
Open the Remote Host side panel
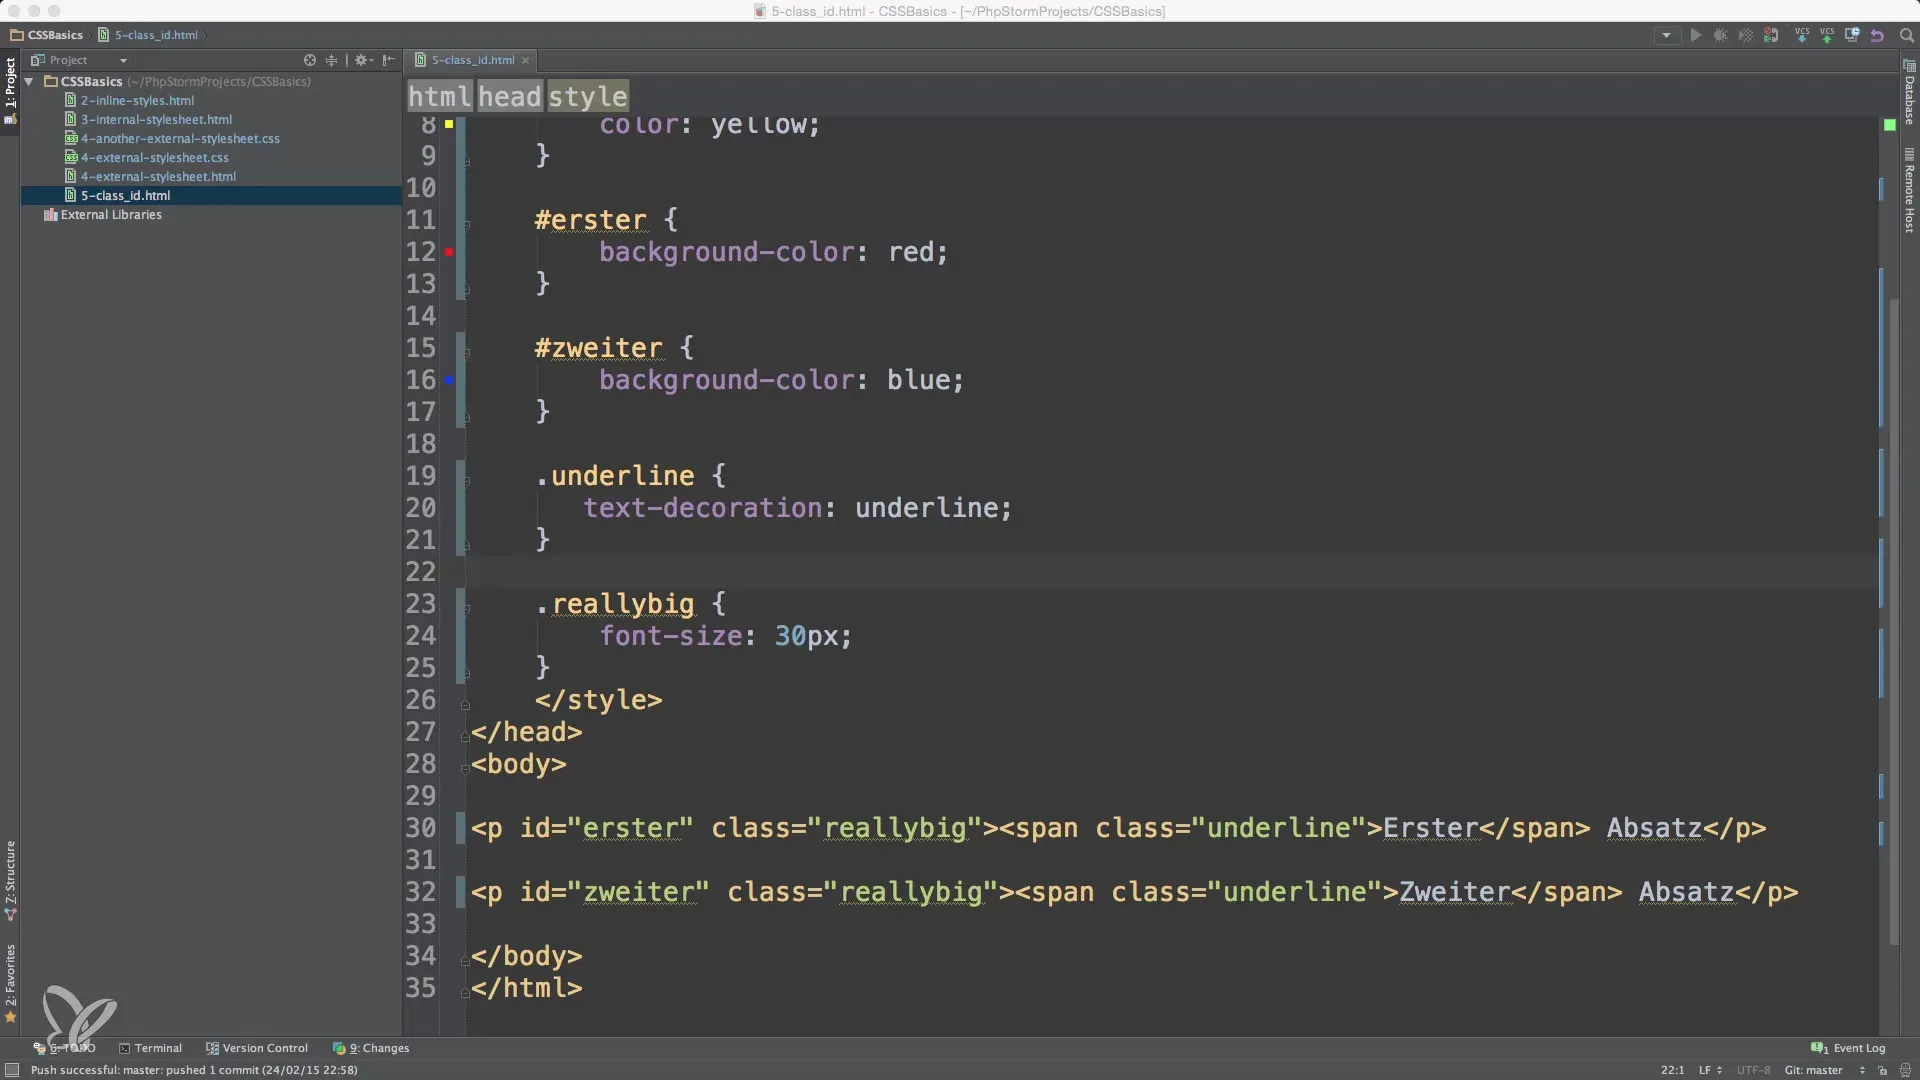[1909, 190]
